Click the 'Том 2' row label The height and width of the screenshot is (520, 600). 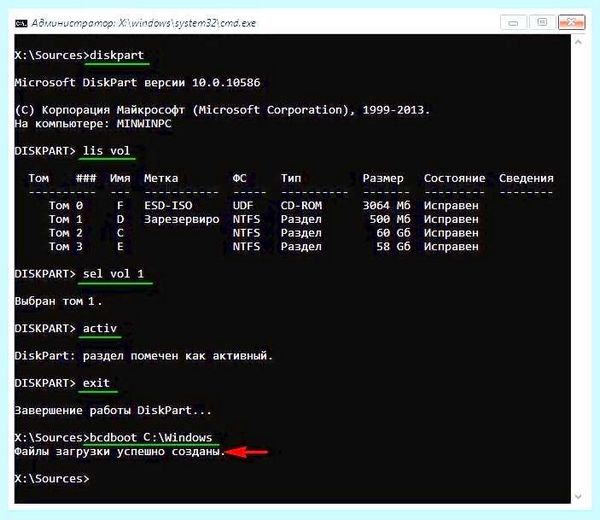[65, 233]
